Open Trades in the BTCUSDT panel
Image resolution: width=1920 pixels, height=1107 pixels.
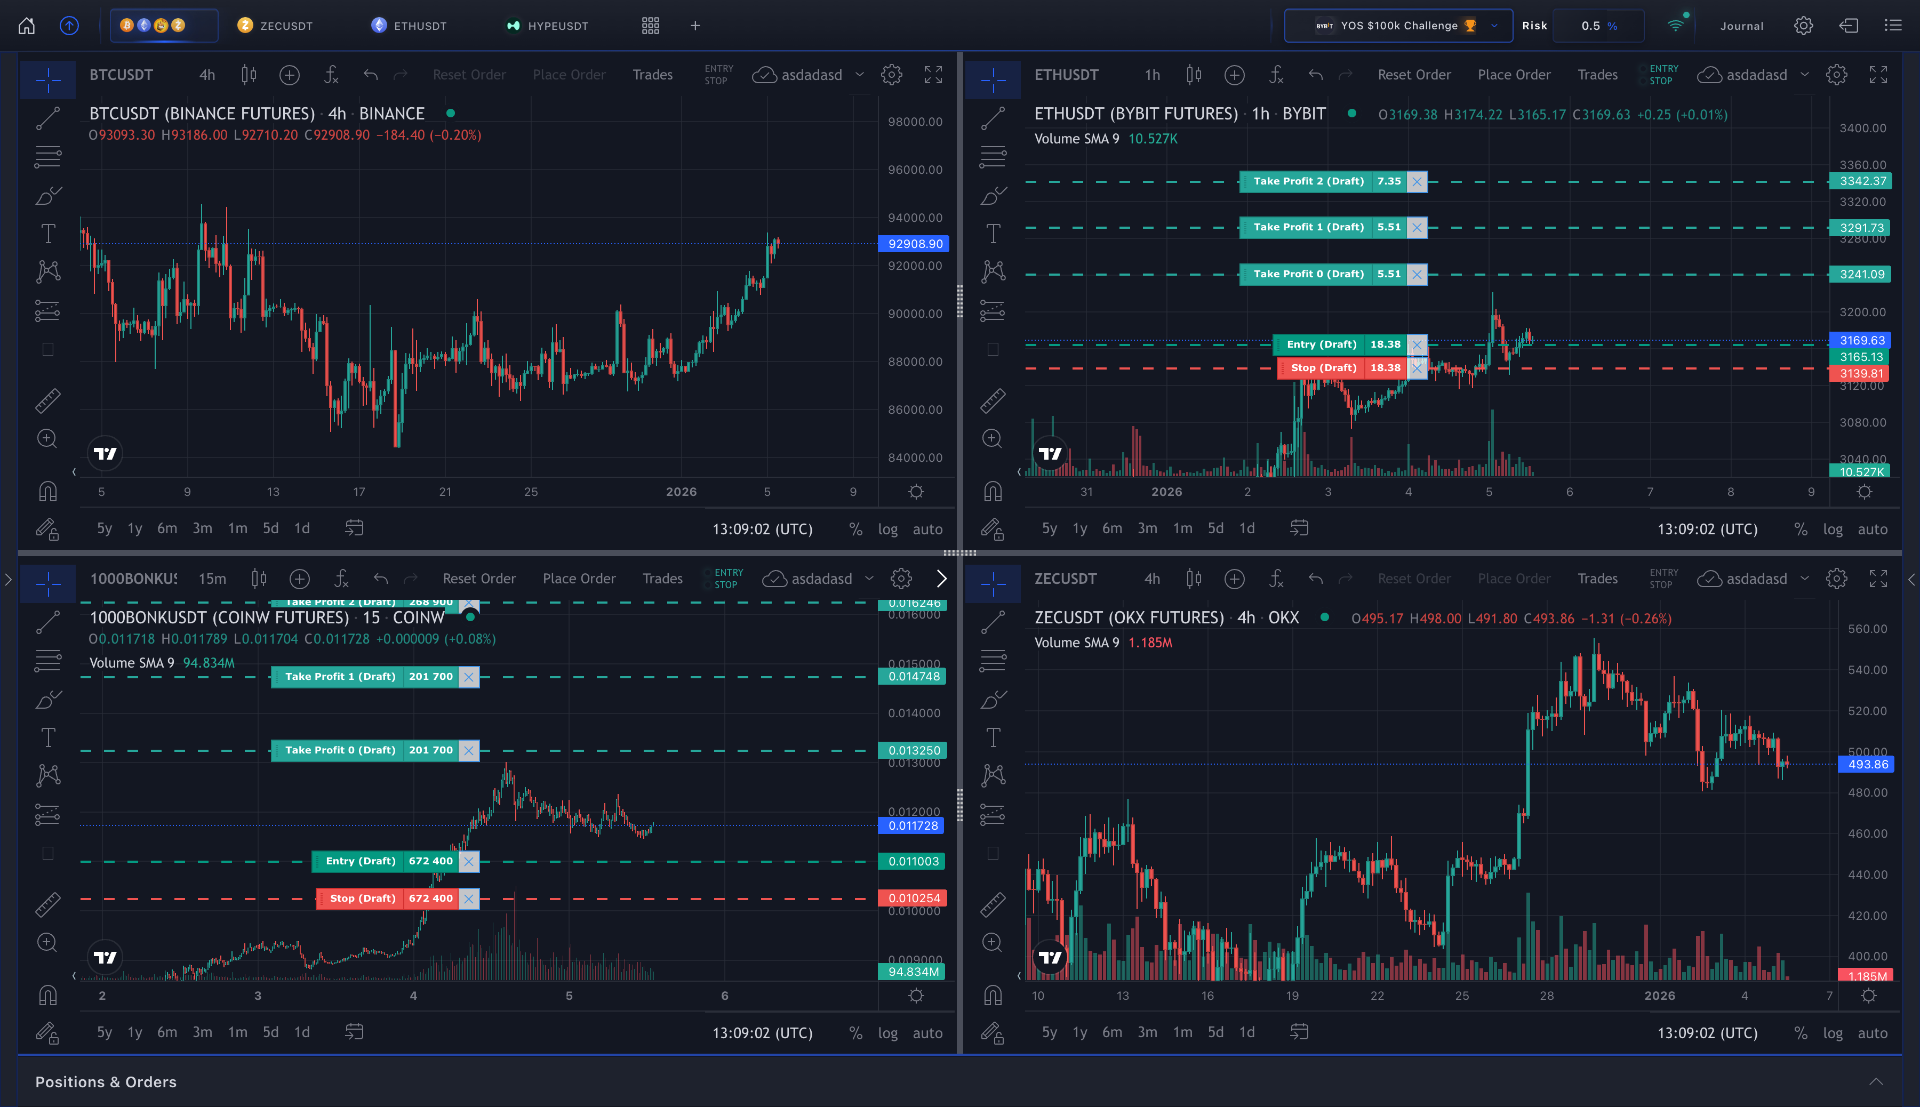click(653, 75)
